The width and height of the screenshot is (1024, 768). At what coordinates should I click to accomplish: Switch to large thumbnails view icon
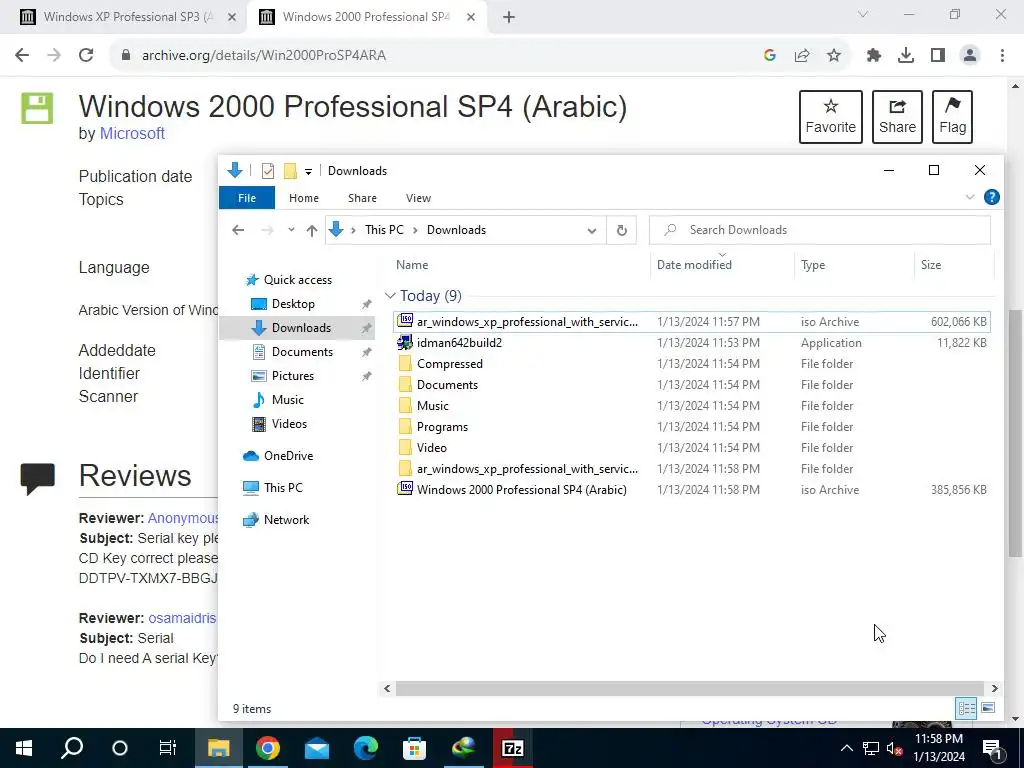point(988,709)
